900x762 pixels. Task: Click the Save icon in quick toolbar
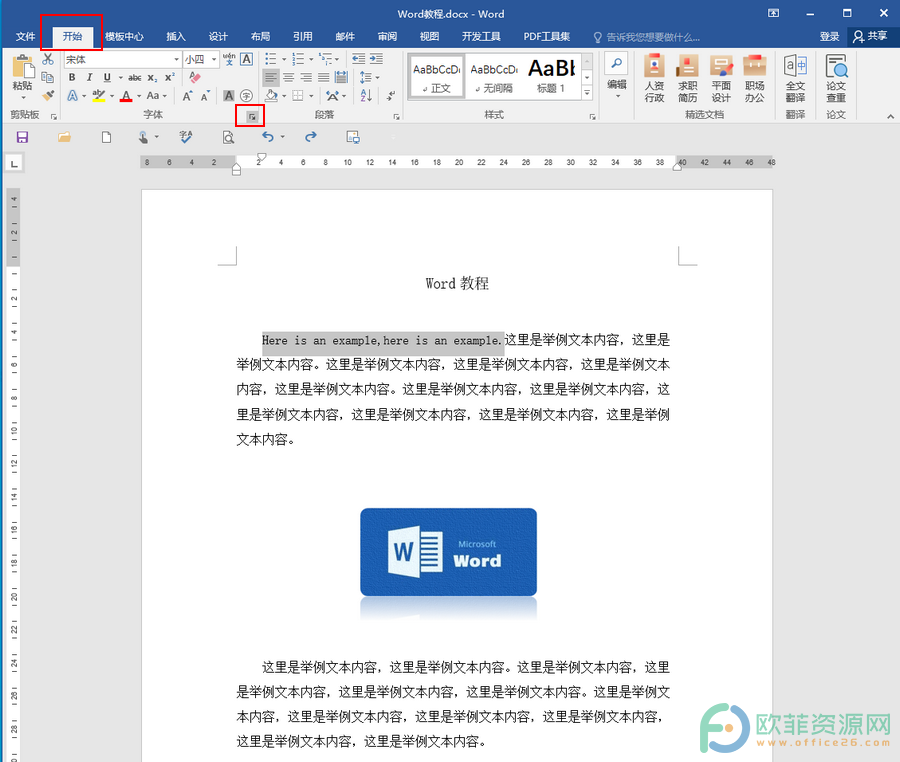(x=22, y=137)
